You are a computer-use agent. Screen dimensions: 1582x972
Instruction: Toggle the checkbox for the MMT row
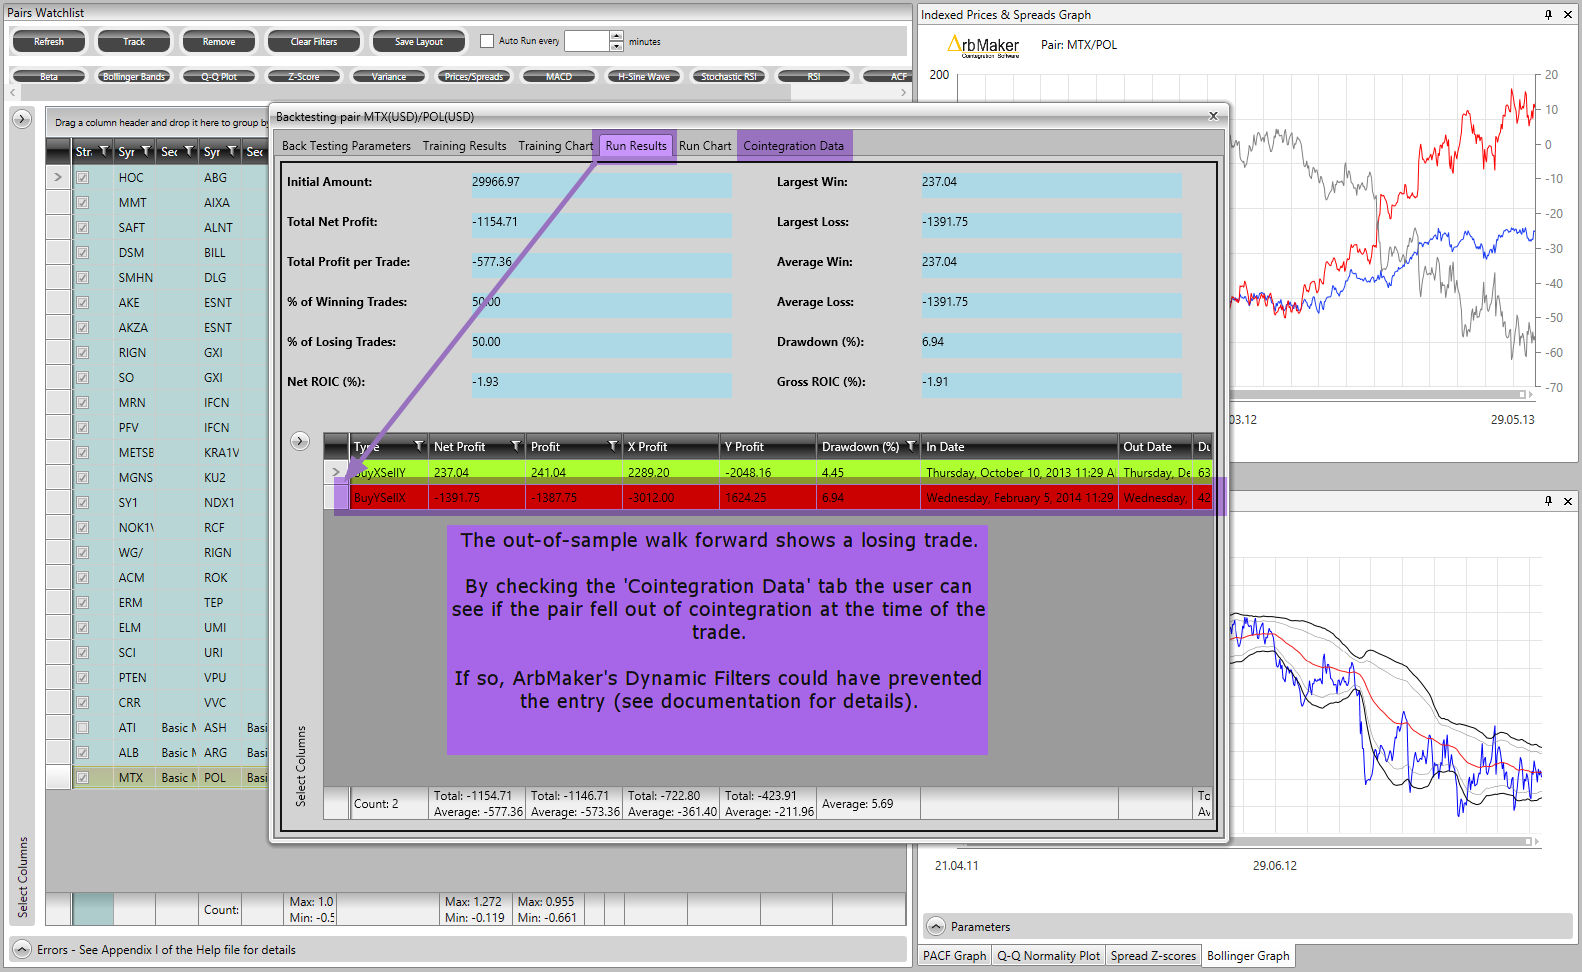pos(83,202)
